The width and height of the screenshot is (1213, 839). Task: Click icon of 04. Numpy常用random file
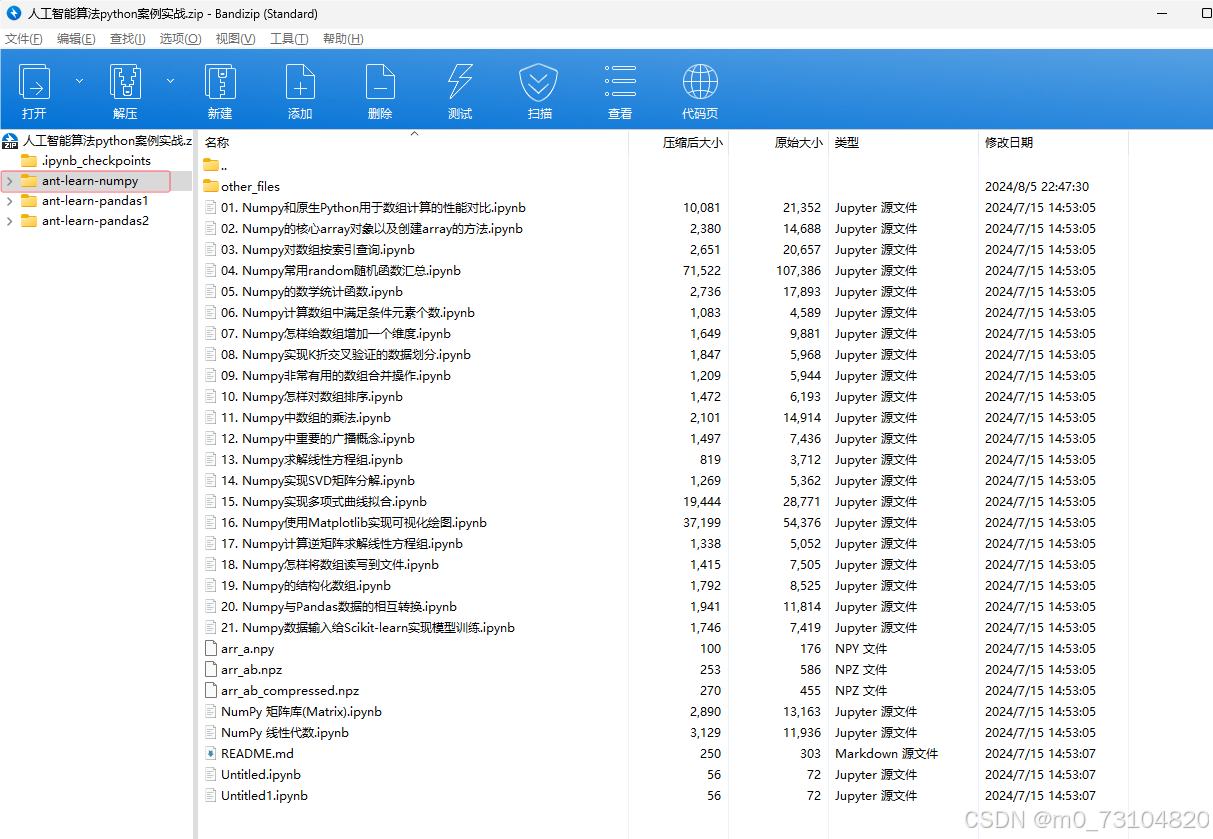(210, 271)
